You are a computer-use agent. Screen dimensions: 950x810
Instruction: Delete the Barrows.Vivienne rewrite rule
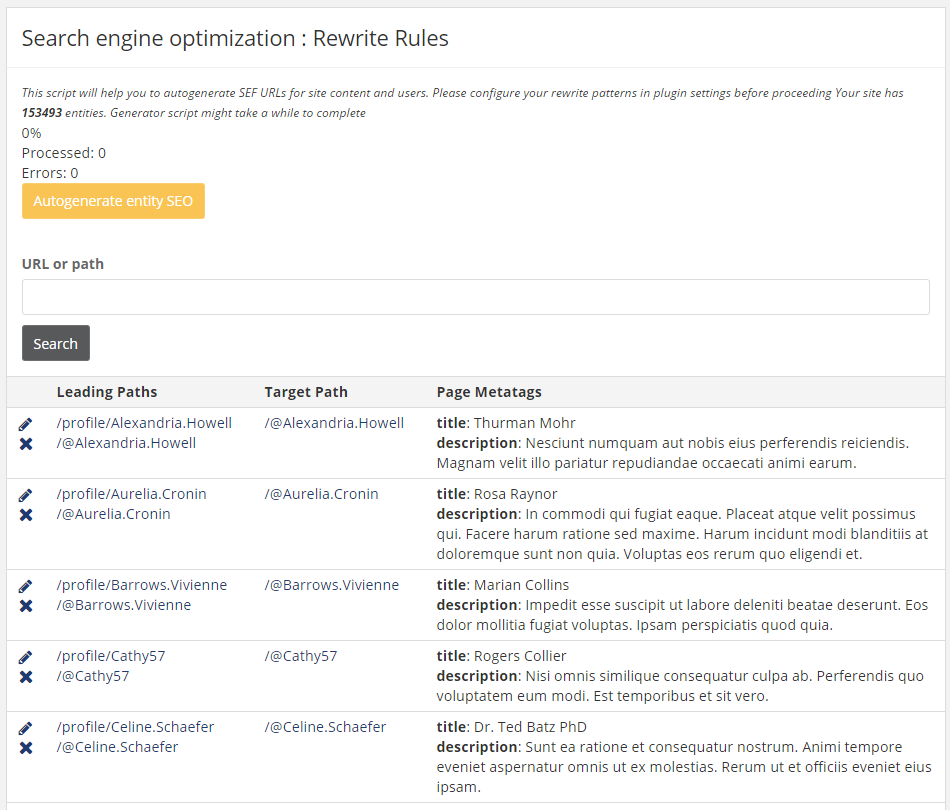(26, 606)
